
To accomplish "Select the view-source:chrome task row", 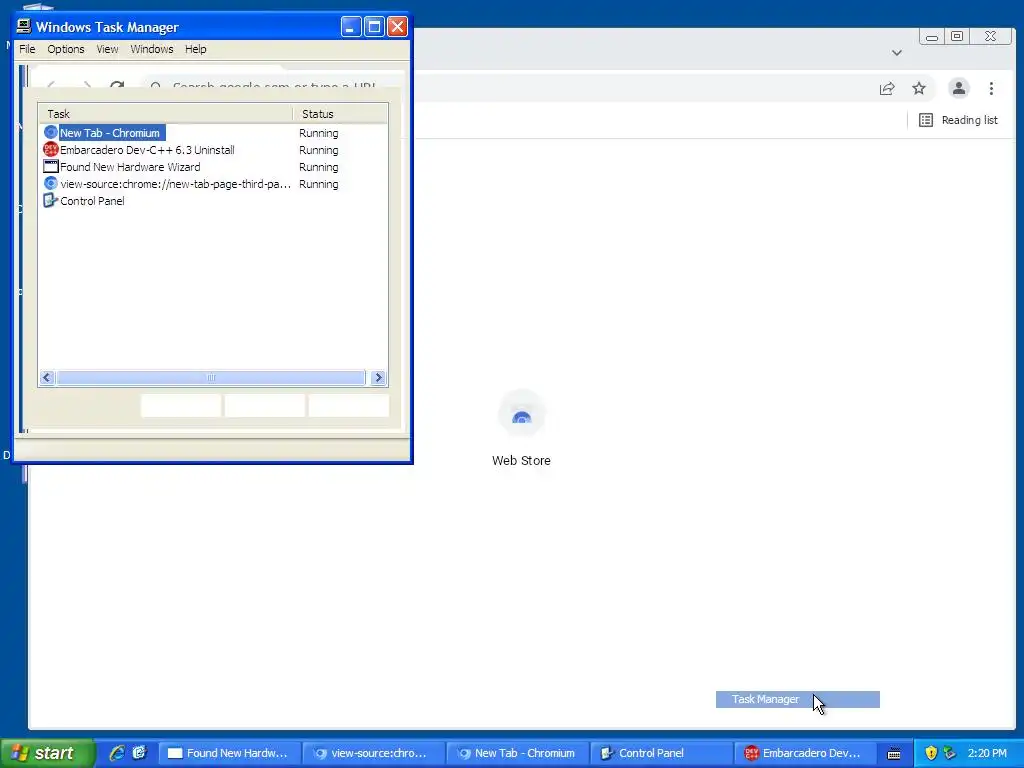I will pos(213,184).
